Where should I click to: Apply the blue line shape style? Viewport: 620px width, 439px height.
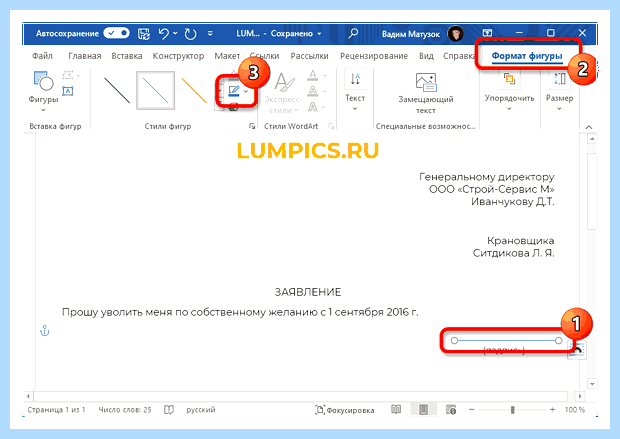(155, 91)
